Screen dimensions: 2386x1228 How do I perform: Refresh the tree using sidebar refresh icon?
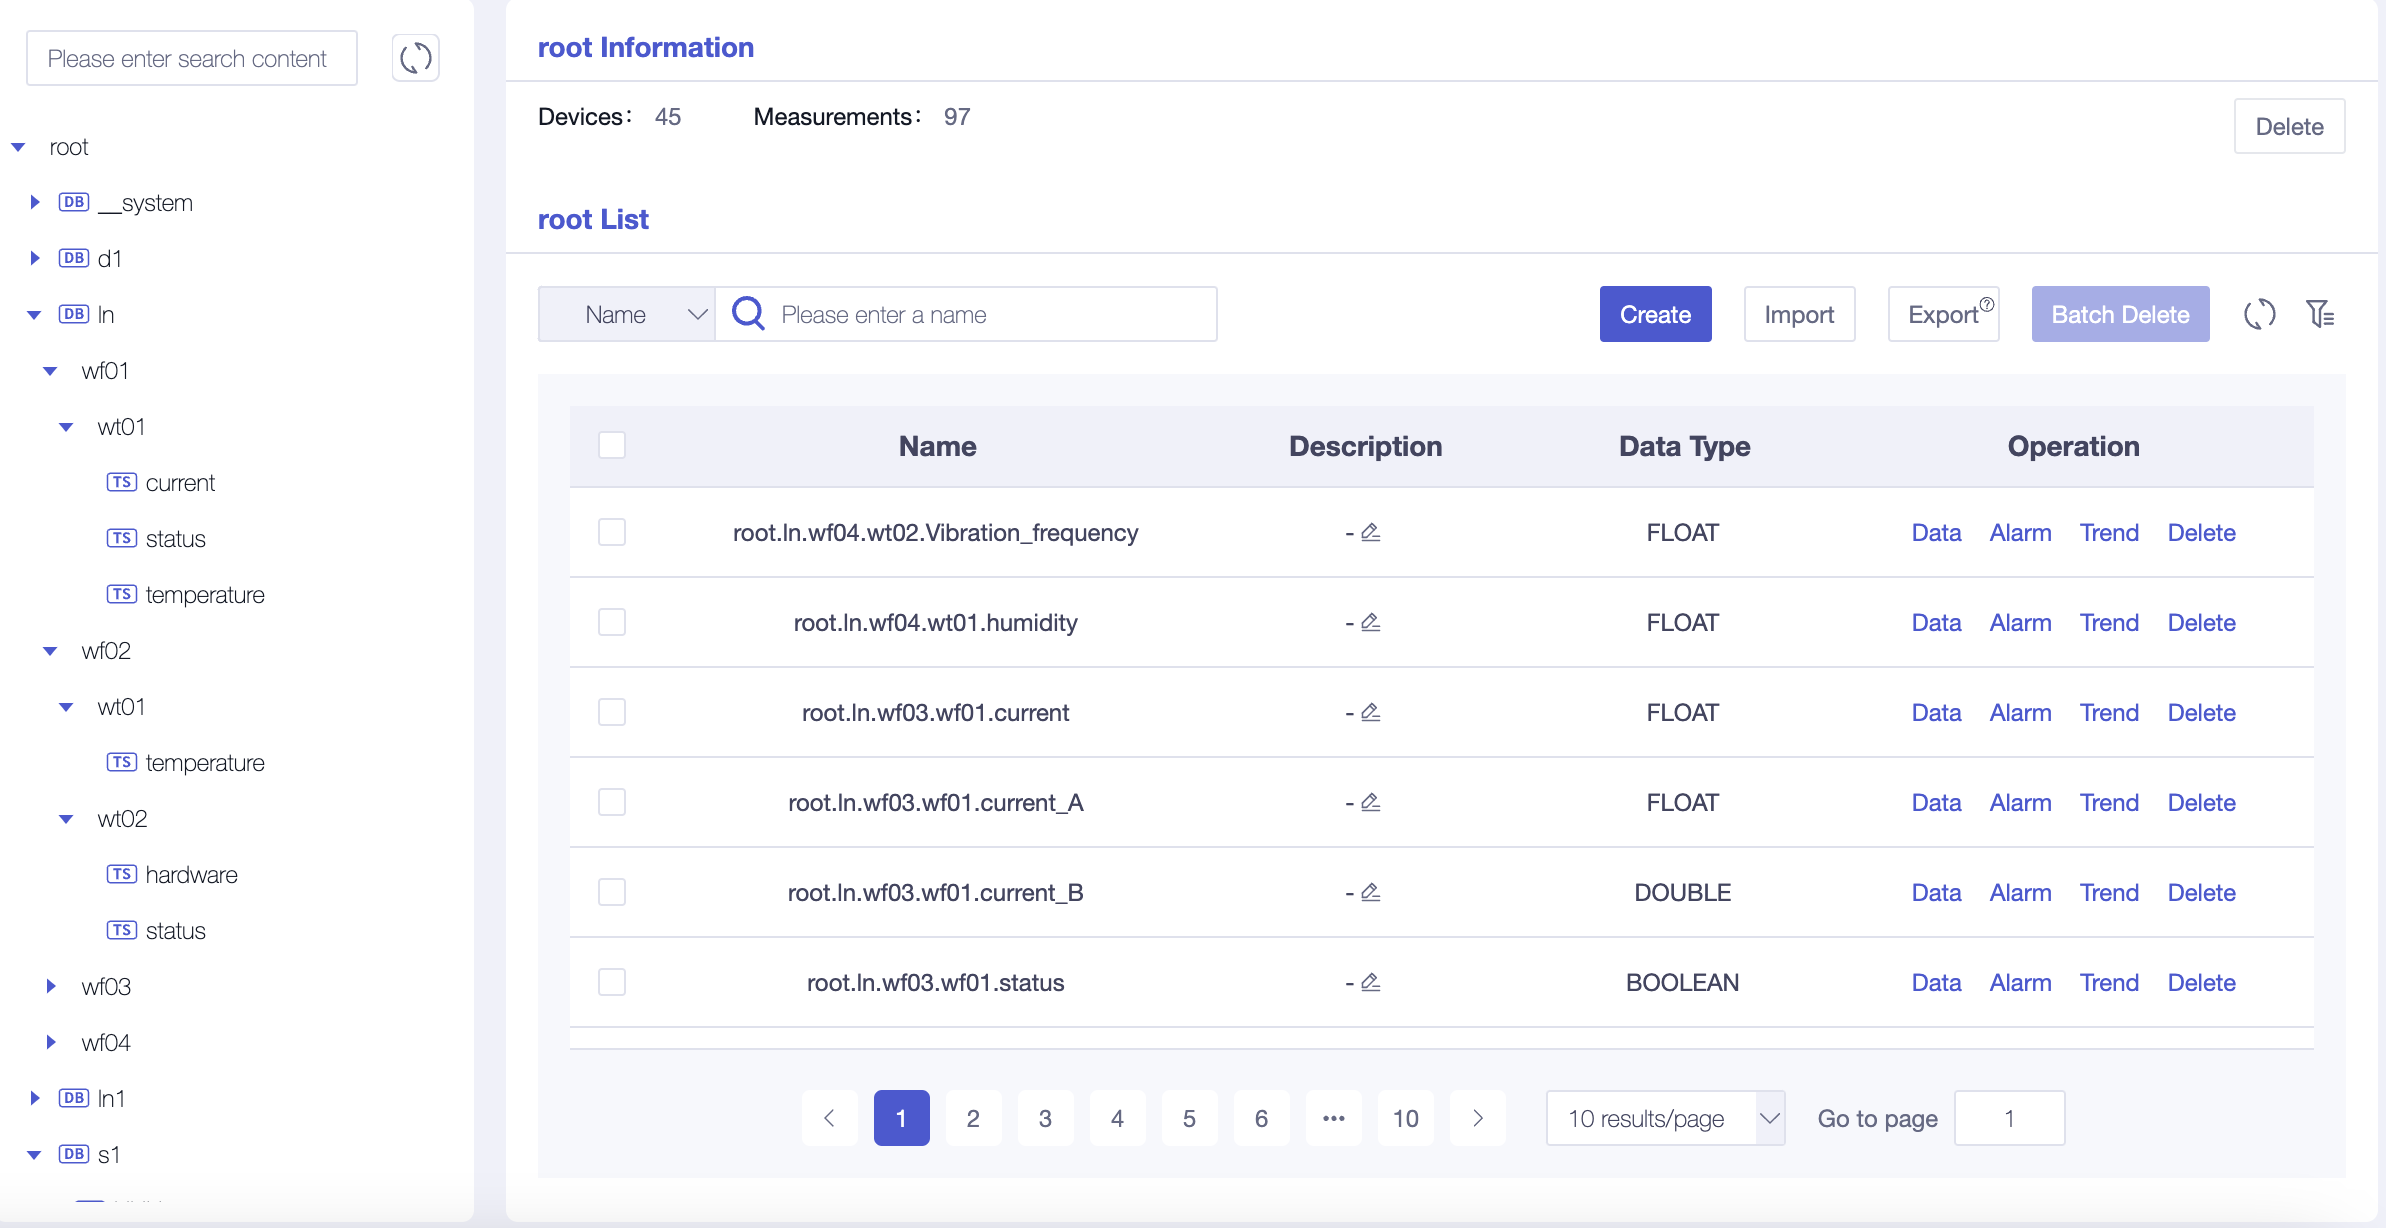coord(415,58)
